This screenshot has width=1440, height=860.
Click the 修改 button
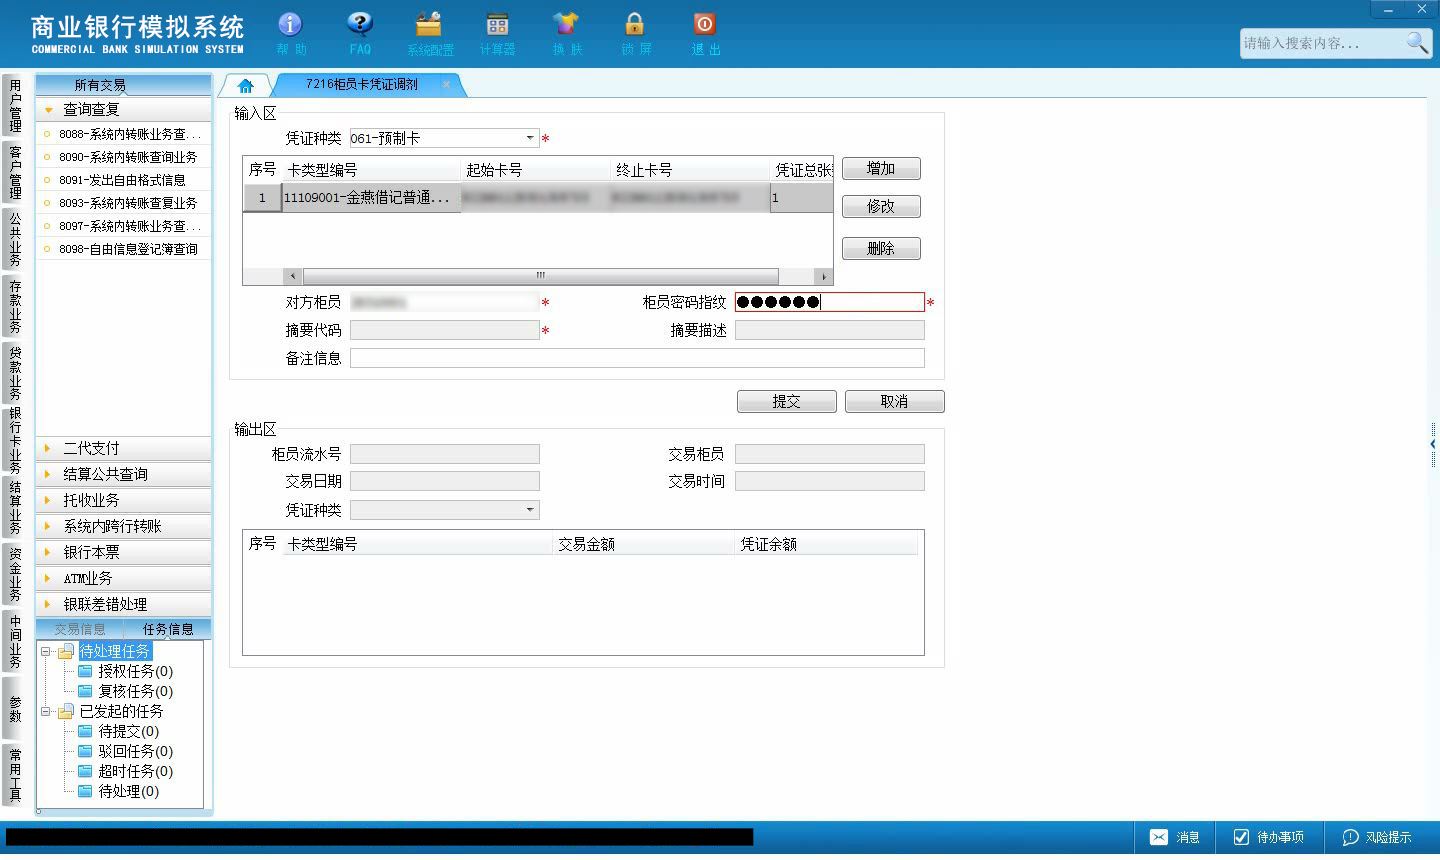point(881,206)
